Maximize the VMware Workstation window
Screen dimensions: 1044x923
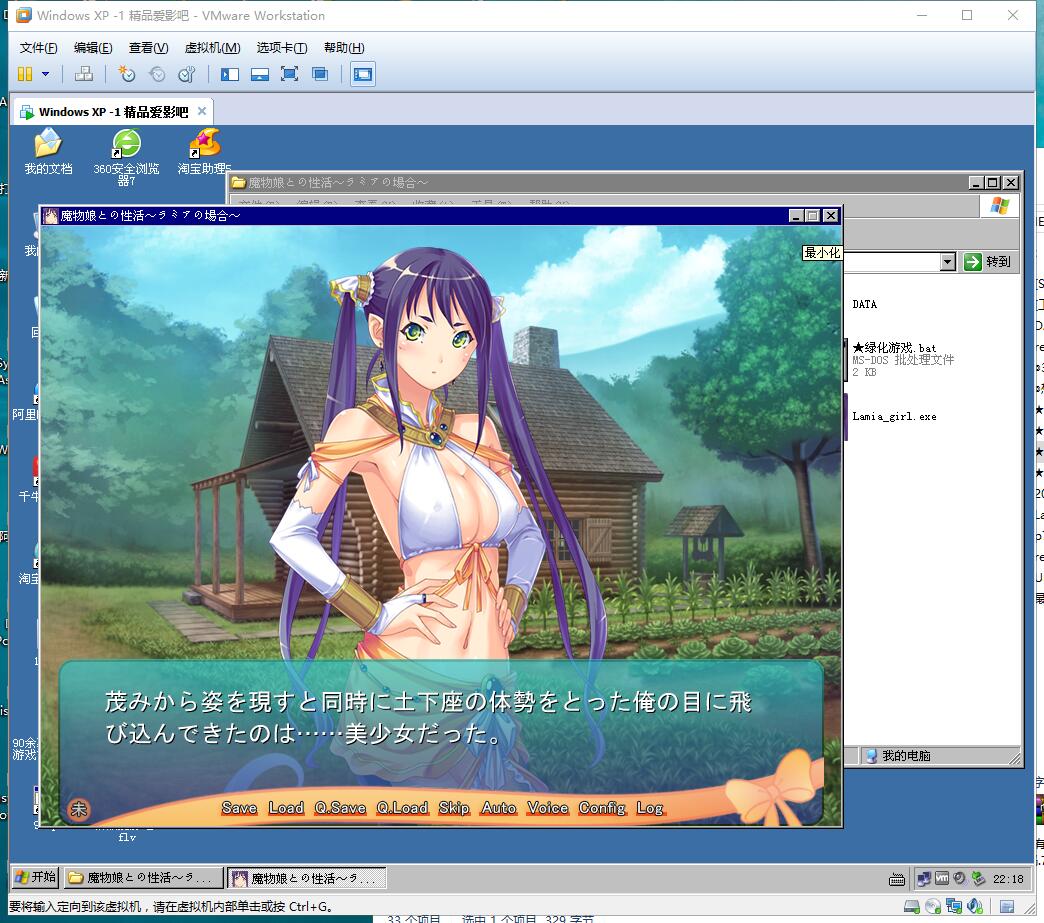pyautogui.click(x=967, y=15)
